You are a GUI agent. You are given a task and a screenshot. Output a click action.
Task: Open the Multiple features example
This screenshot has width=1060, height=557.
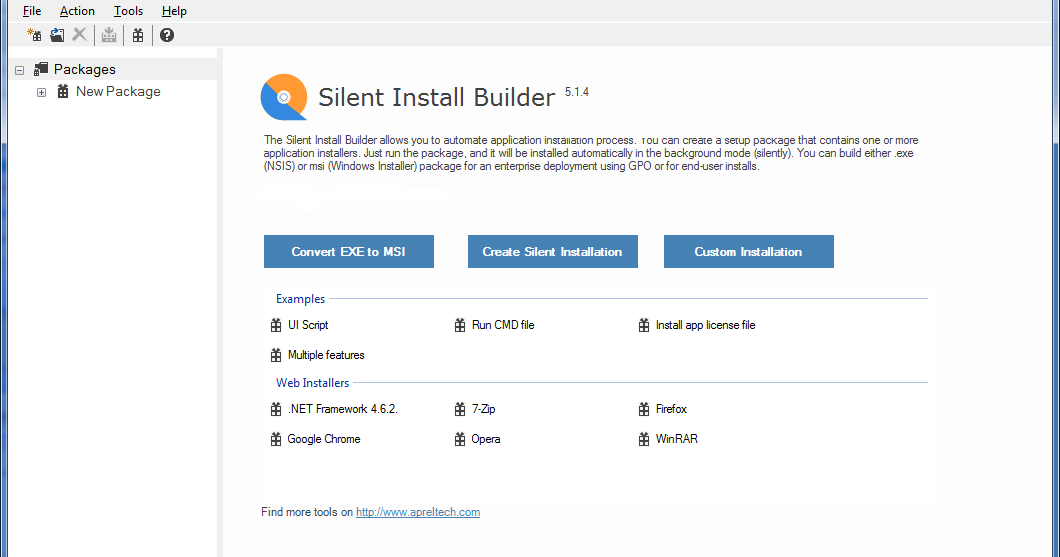coord(326,355)
